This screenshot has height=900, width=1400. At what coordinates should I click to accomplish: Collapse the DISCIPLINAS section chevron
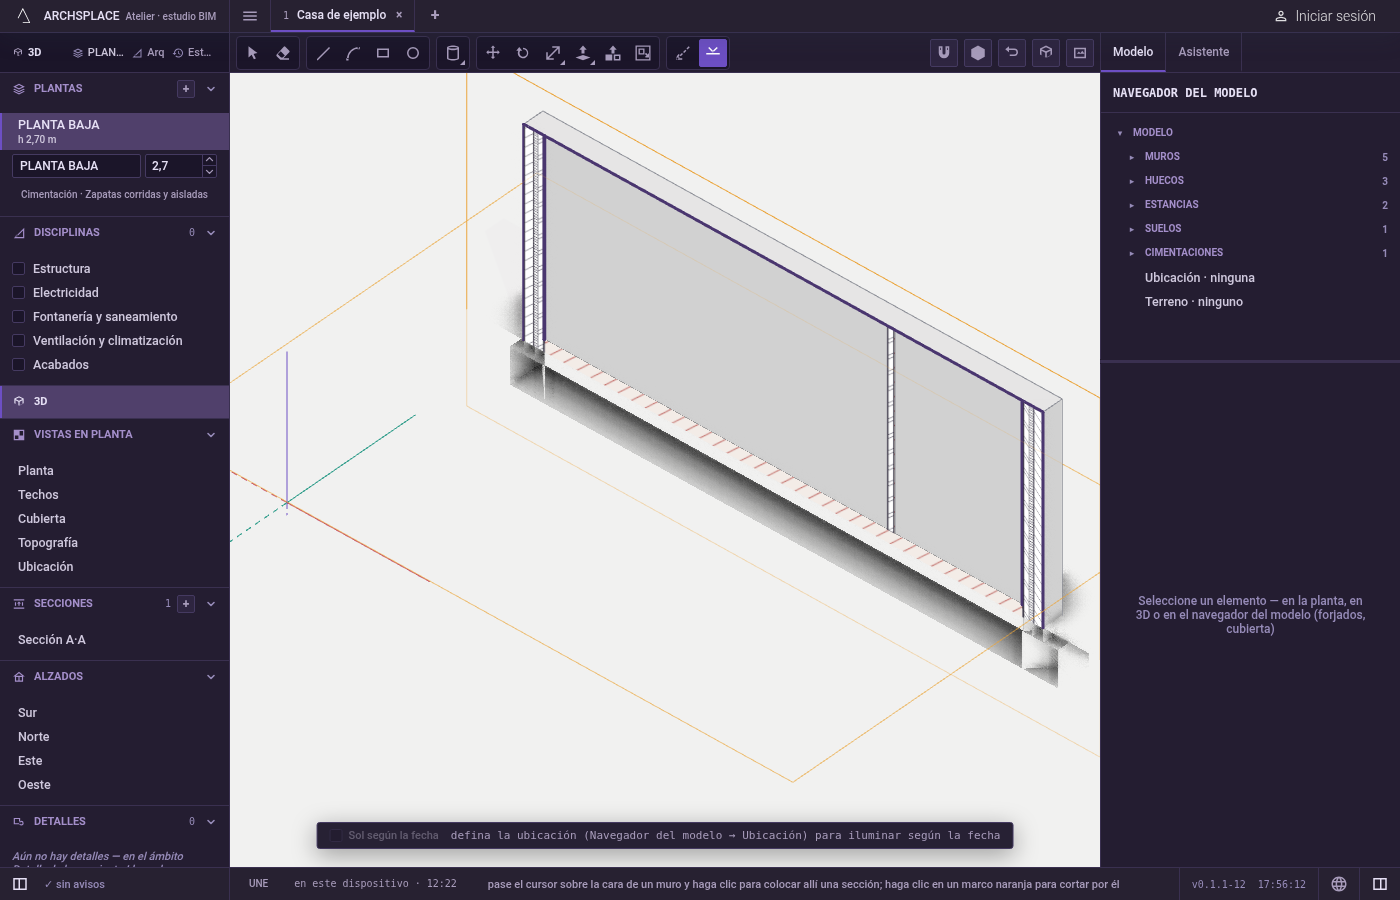point(211,233)
